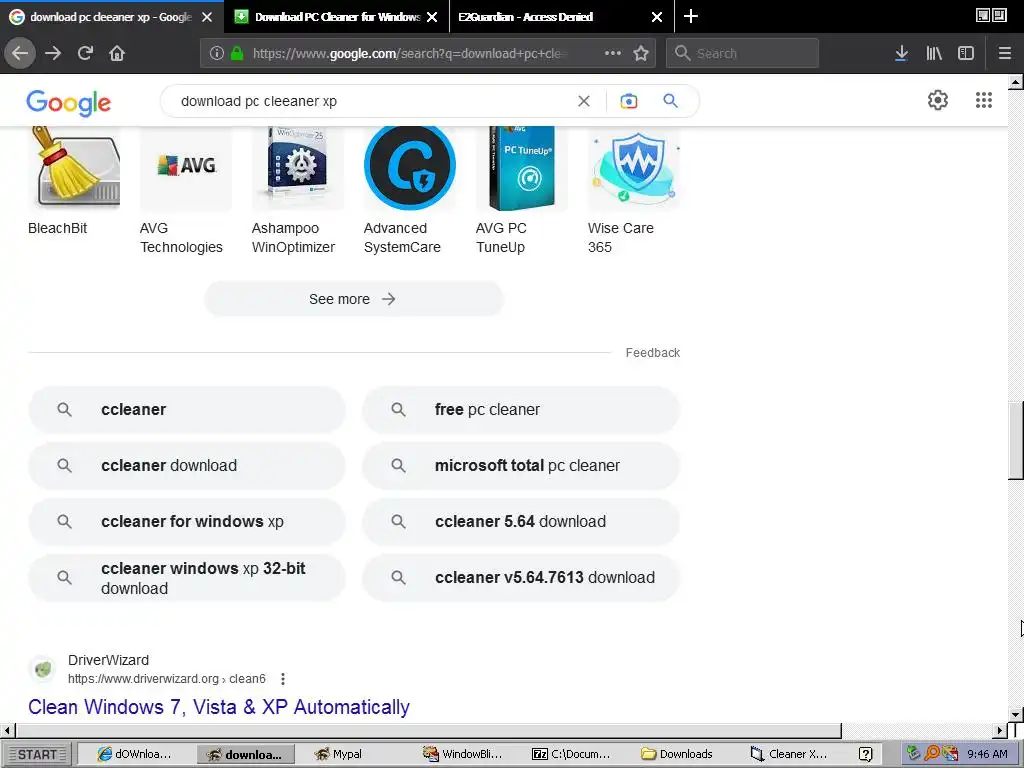This screenshot has height=768, width=1024.
Task: Open the hamburger application menu
Action: pyautogui.click(x=1004, y=54)
